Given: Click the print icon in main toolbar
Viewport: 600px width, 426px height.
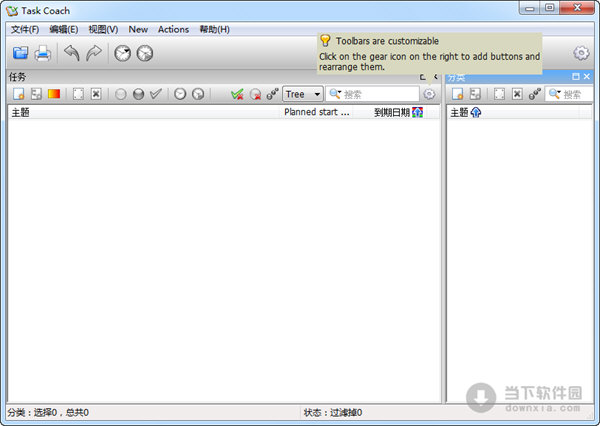Looking at the screenshot, I should tap(42, 53).
